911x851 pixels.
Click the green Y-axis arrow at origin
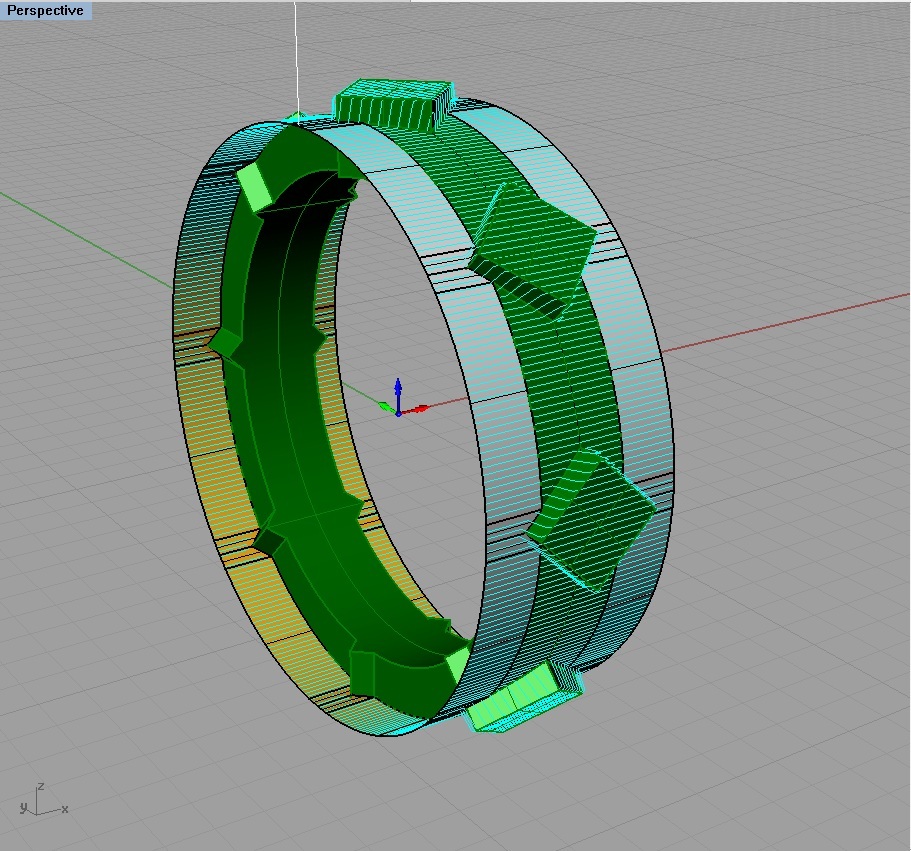(x=384, y=405)
